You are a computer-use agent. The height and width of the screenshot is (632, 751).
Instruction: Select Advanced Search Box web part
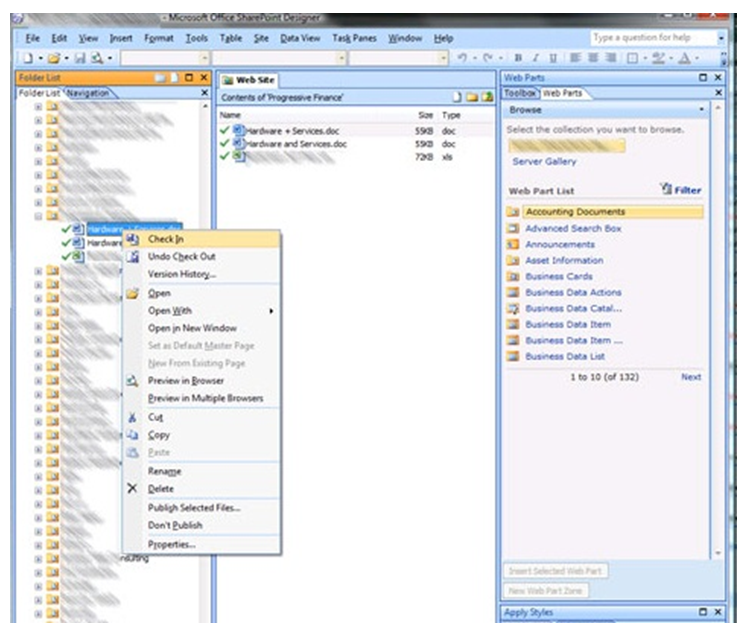[x=573, y=228]
